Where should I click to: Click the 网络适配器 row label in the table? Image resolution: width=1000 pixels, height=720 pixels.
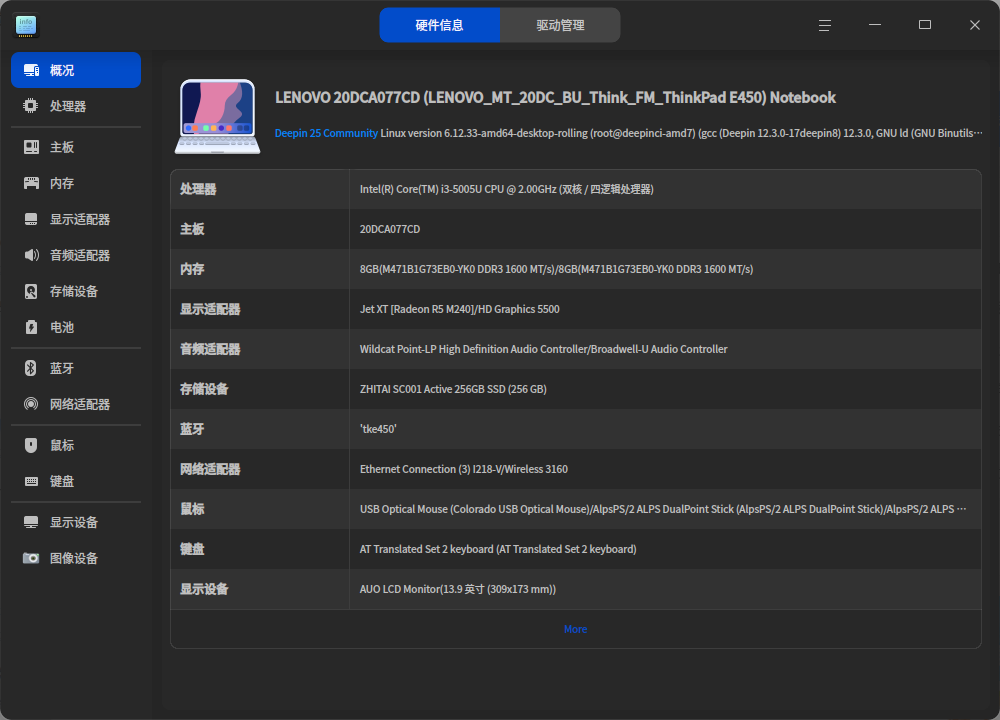pos(210,469)
